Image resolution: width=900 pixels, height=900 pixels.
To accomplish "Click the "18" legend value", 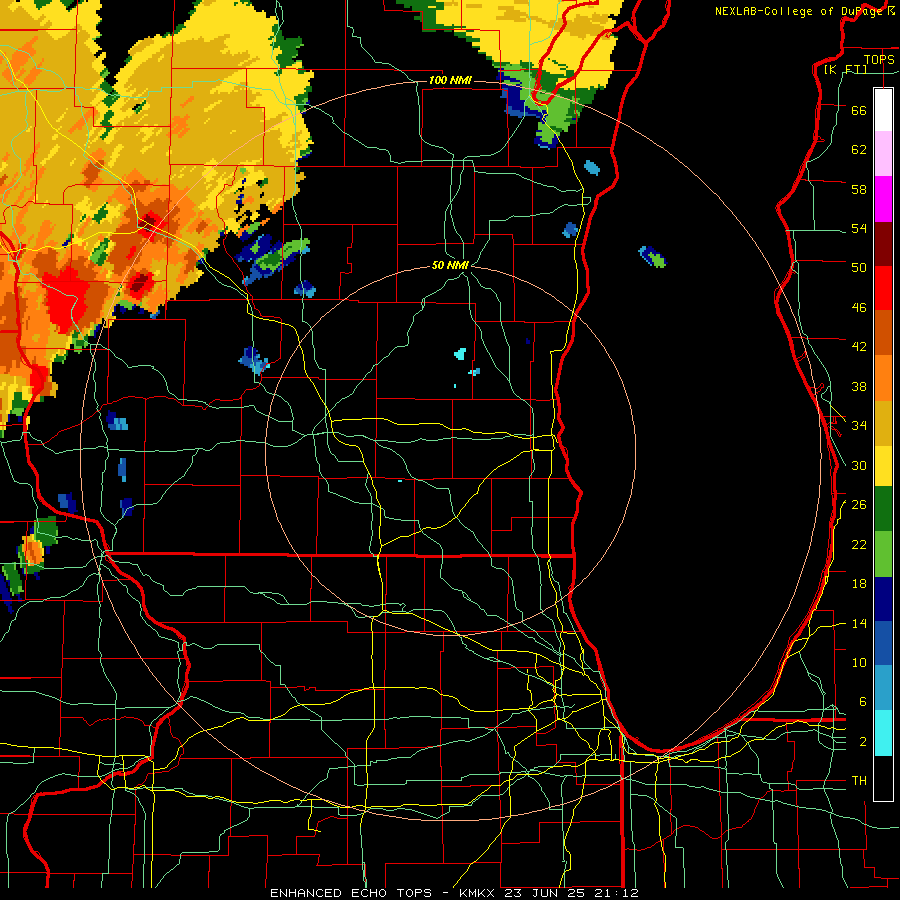I will pos(859,584).
